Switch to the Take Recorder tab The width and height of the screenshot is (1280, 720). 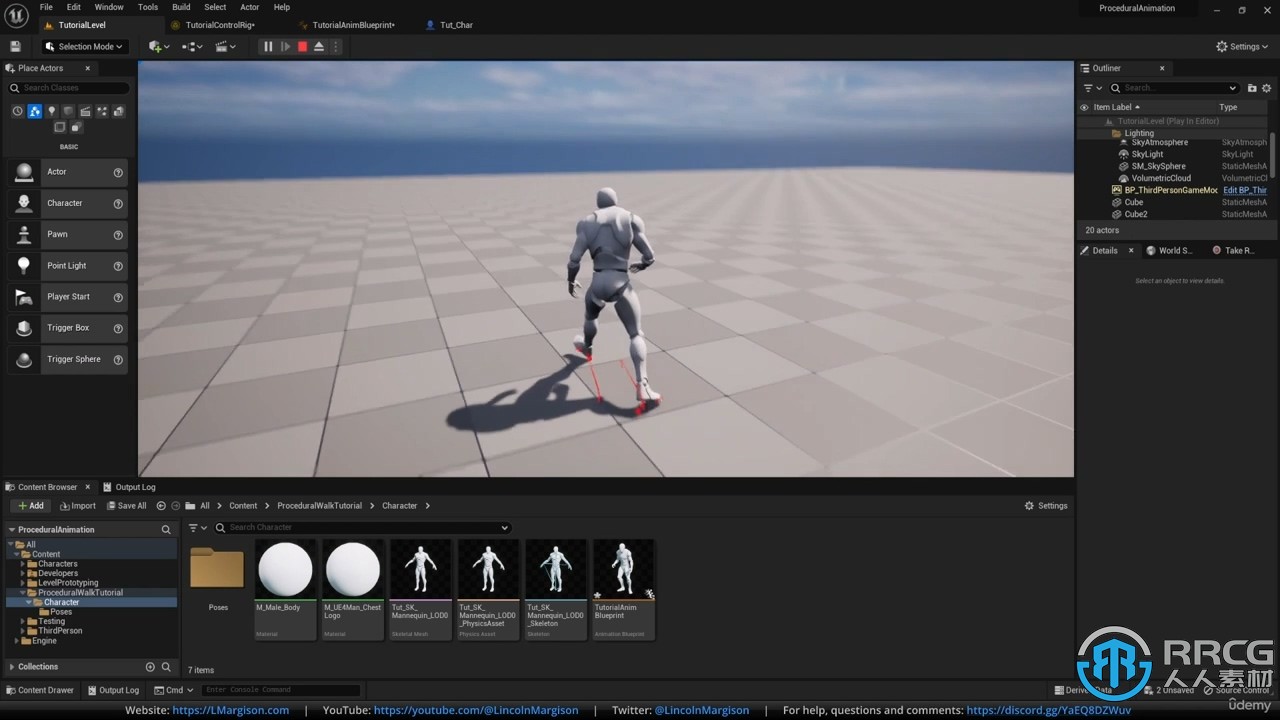click(x=1233, y=251)
